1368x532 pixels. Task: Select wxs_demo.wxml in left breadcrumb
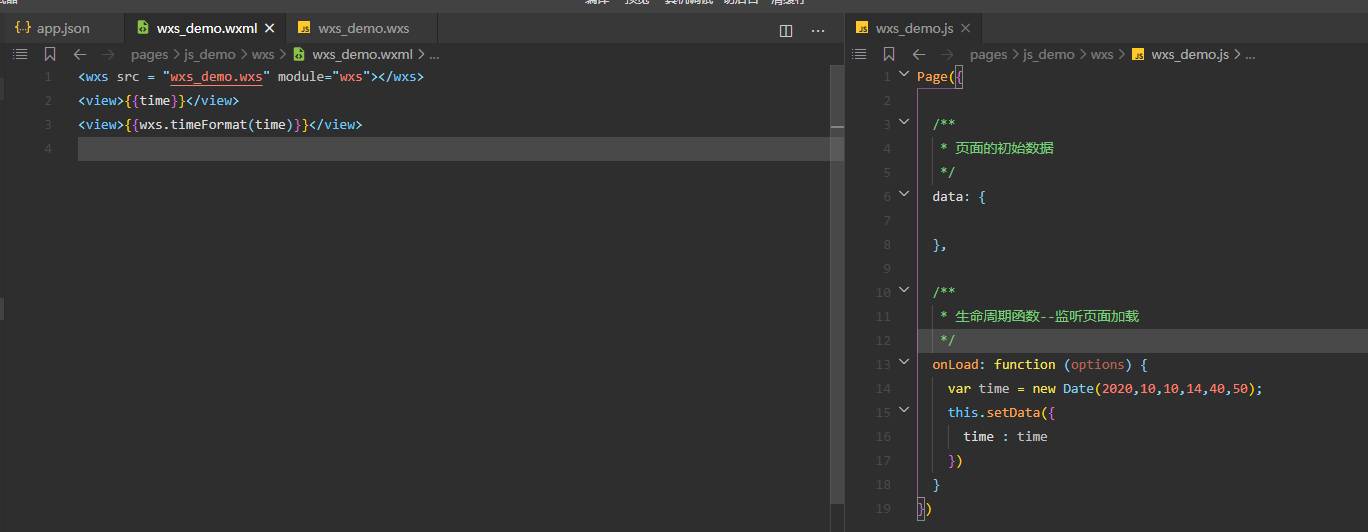[362, 55]
